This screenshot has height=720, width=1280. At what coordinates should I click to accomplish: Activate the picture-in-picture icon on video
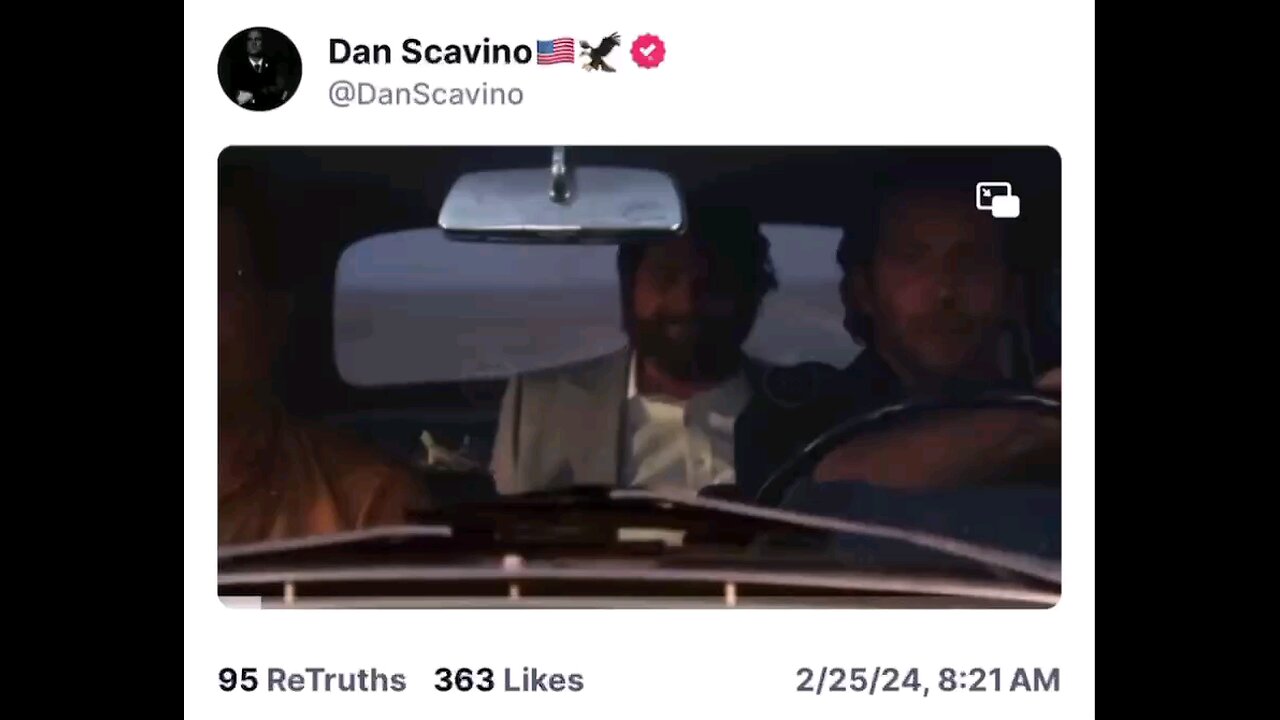click(x=997, y=200)
